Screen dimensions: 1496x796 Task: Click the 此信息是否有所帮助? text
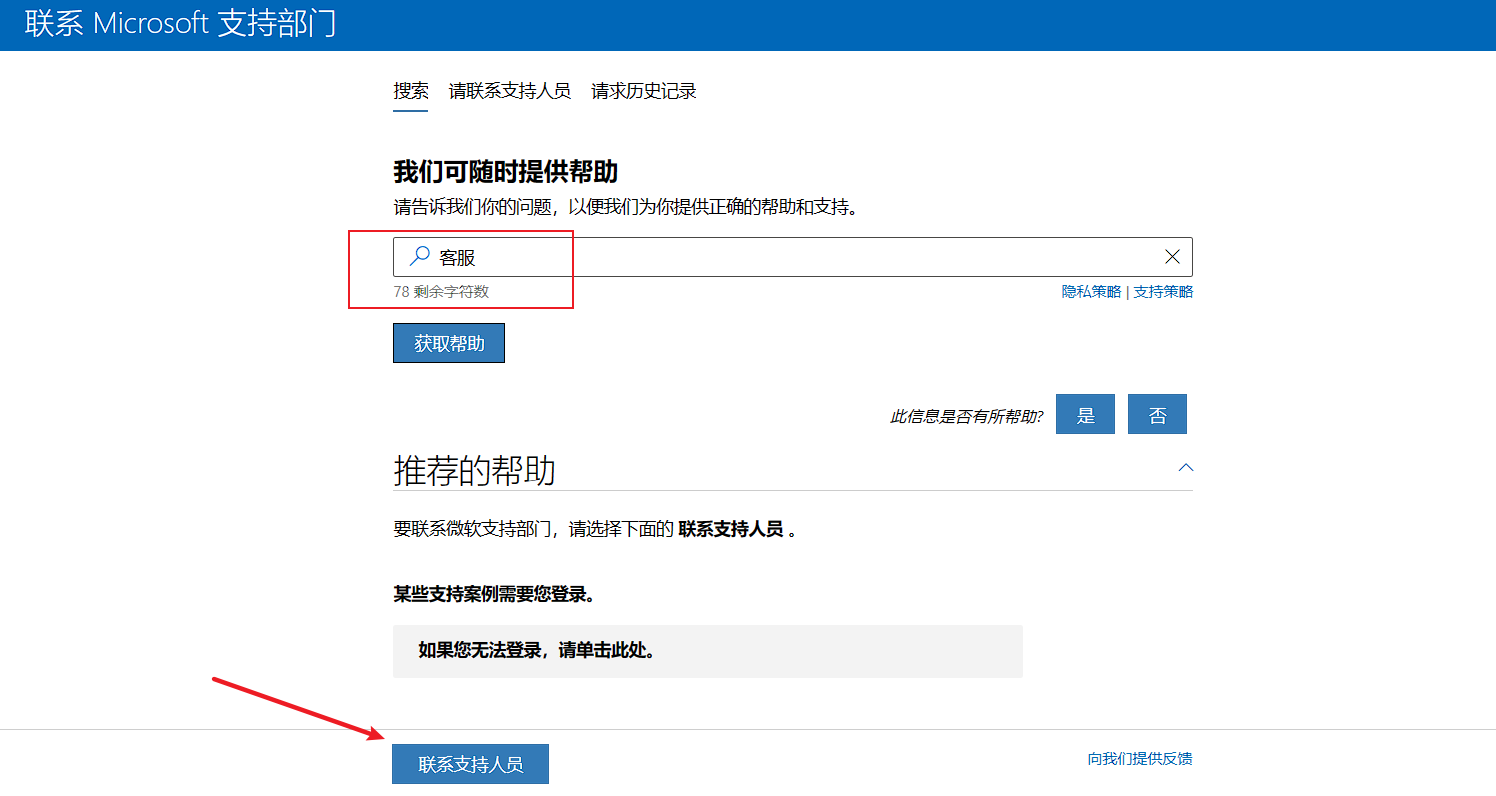point(966,416)
